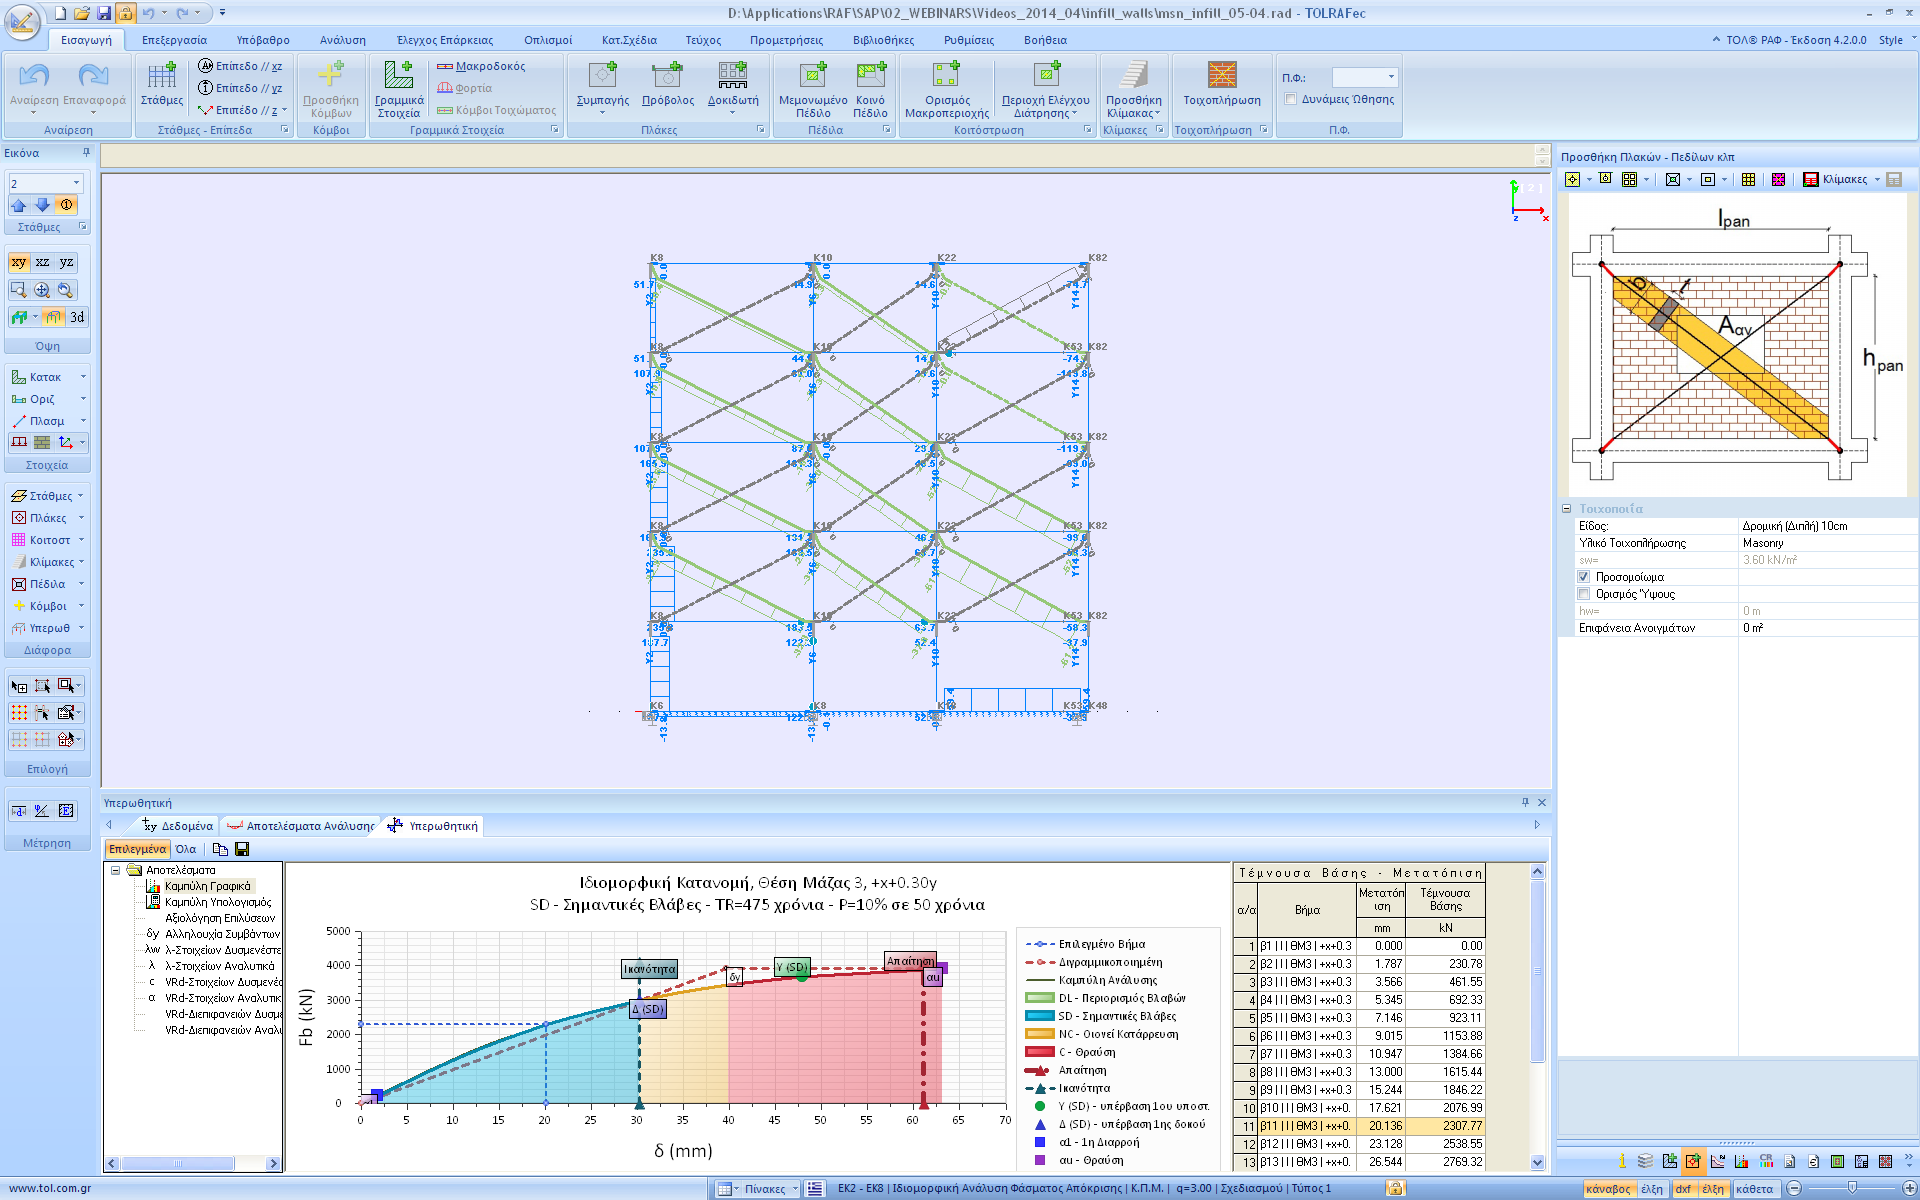This screenshot has width=1920, height=1200.
Task: Open the Οπλισμοί ribbon tab
Action: [547, 40]
